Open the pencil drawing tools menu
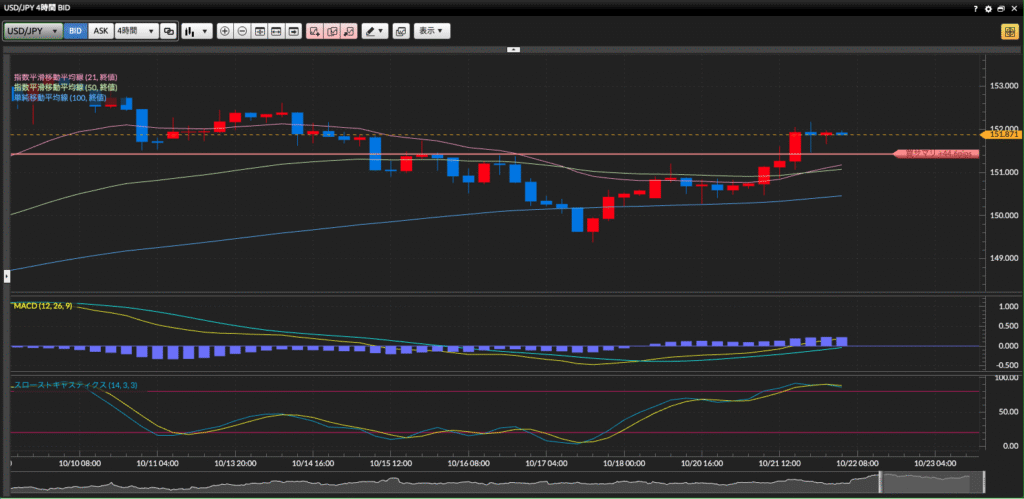Image resolution: width=1024 pixels, height=499 pixels. coord(375,31)
